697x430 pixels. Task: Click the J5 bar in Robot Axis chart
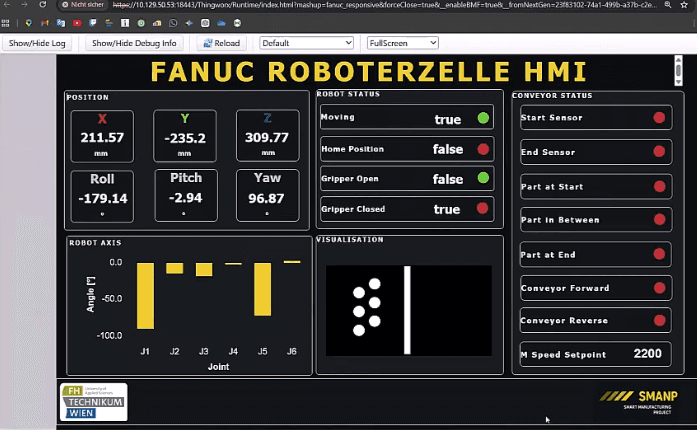click(262, 289)
